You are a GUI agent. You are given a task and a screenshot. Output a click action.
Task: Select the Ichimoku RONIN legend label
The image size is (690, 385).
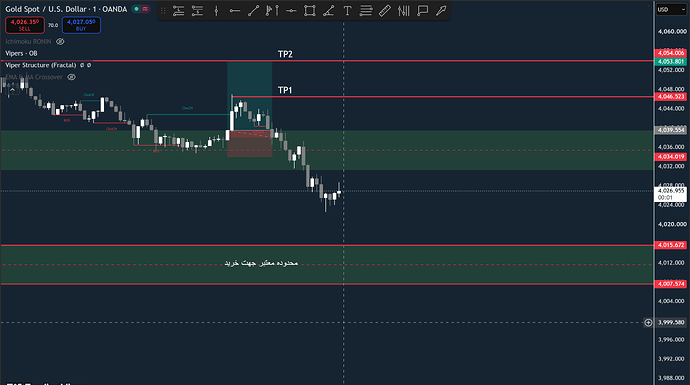click(28, 41)
